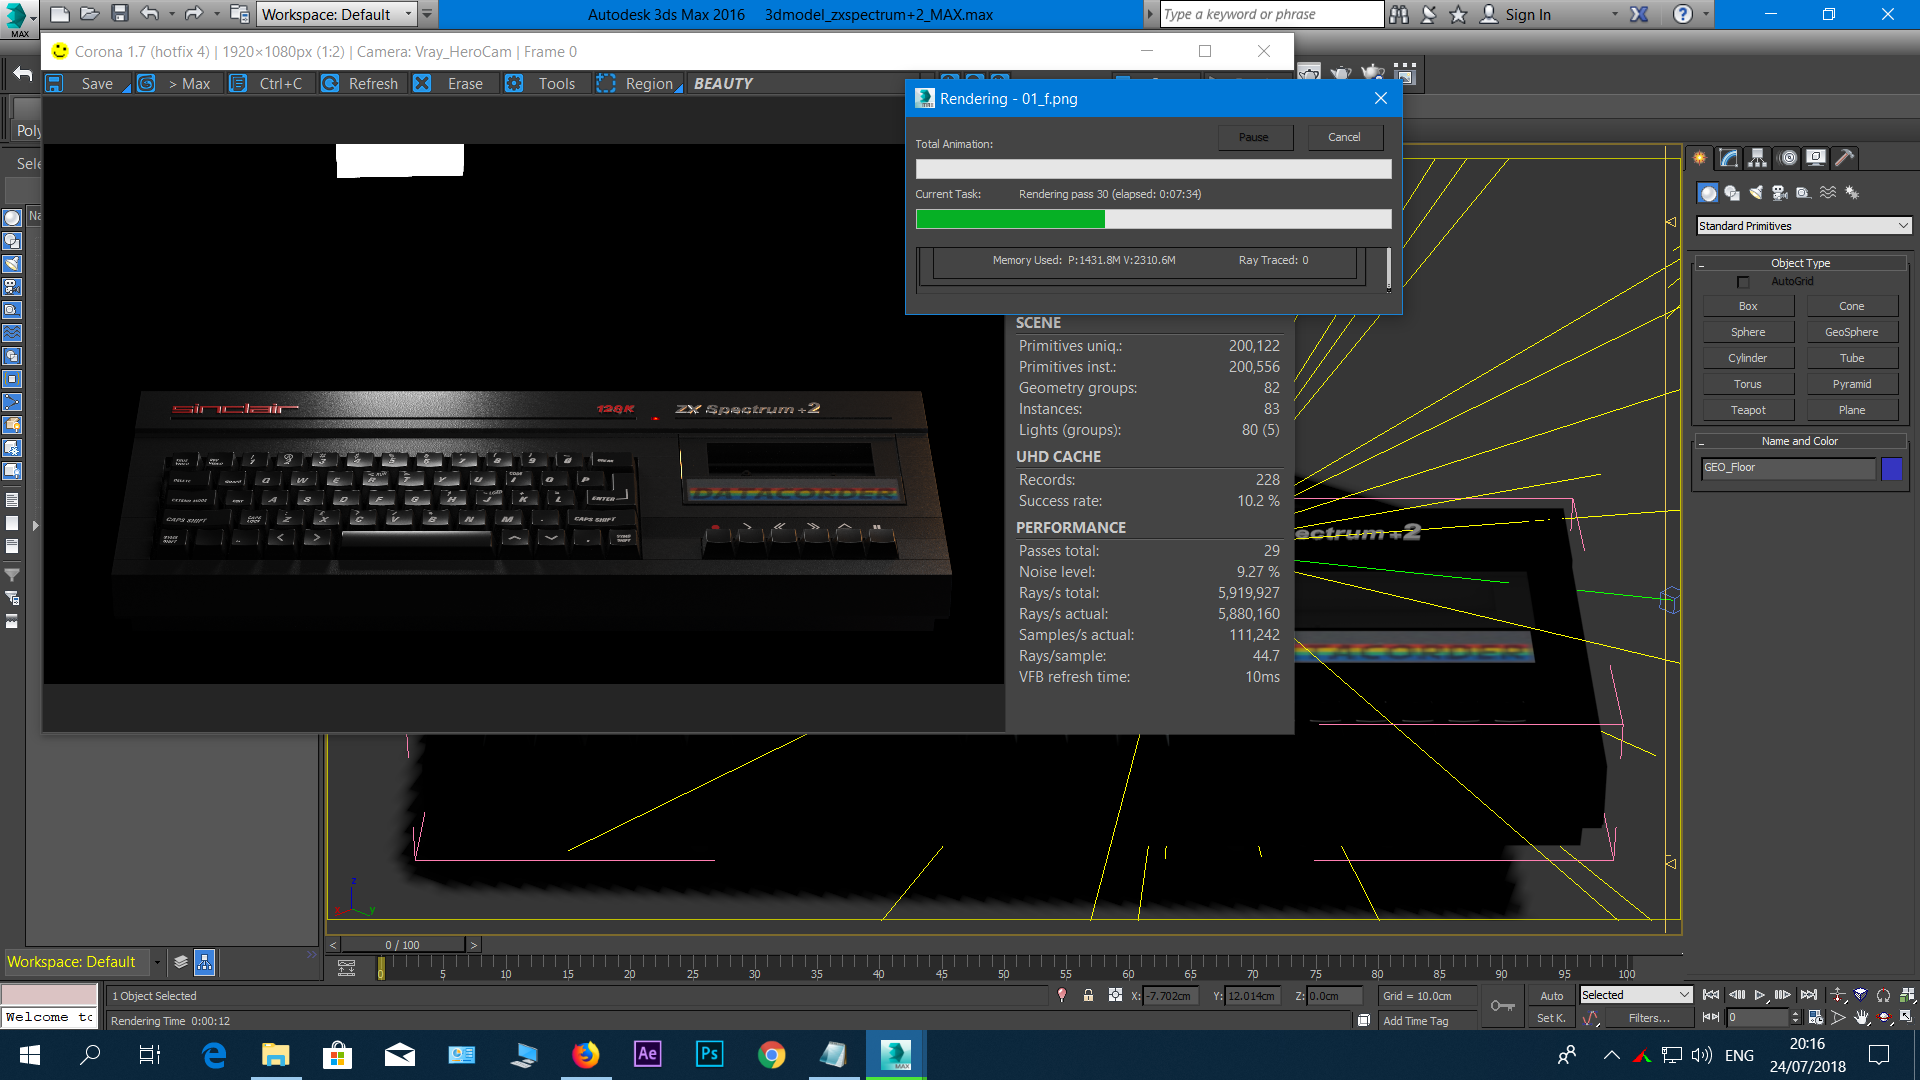
Task: Click Maximize Viewport Toggle icon
Action: click(x=1907, y=1017)
